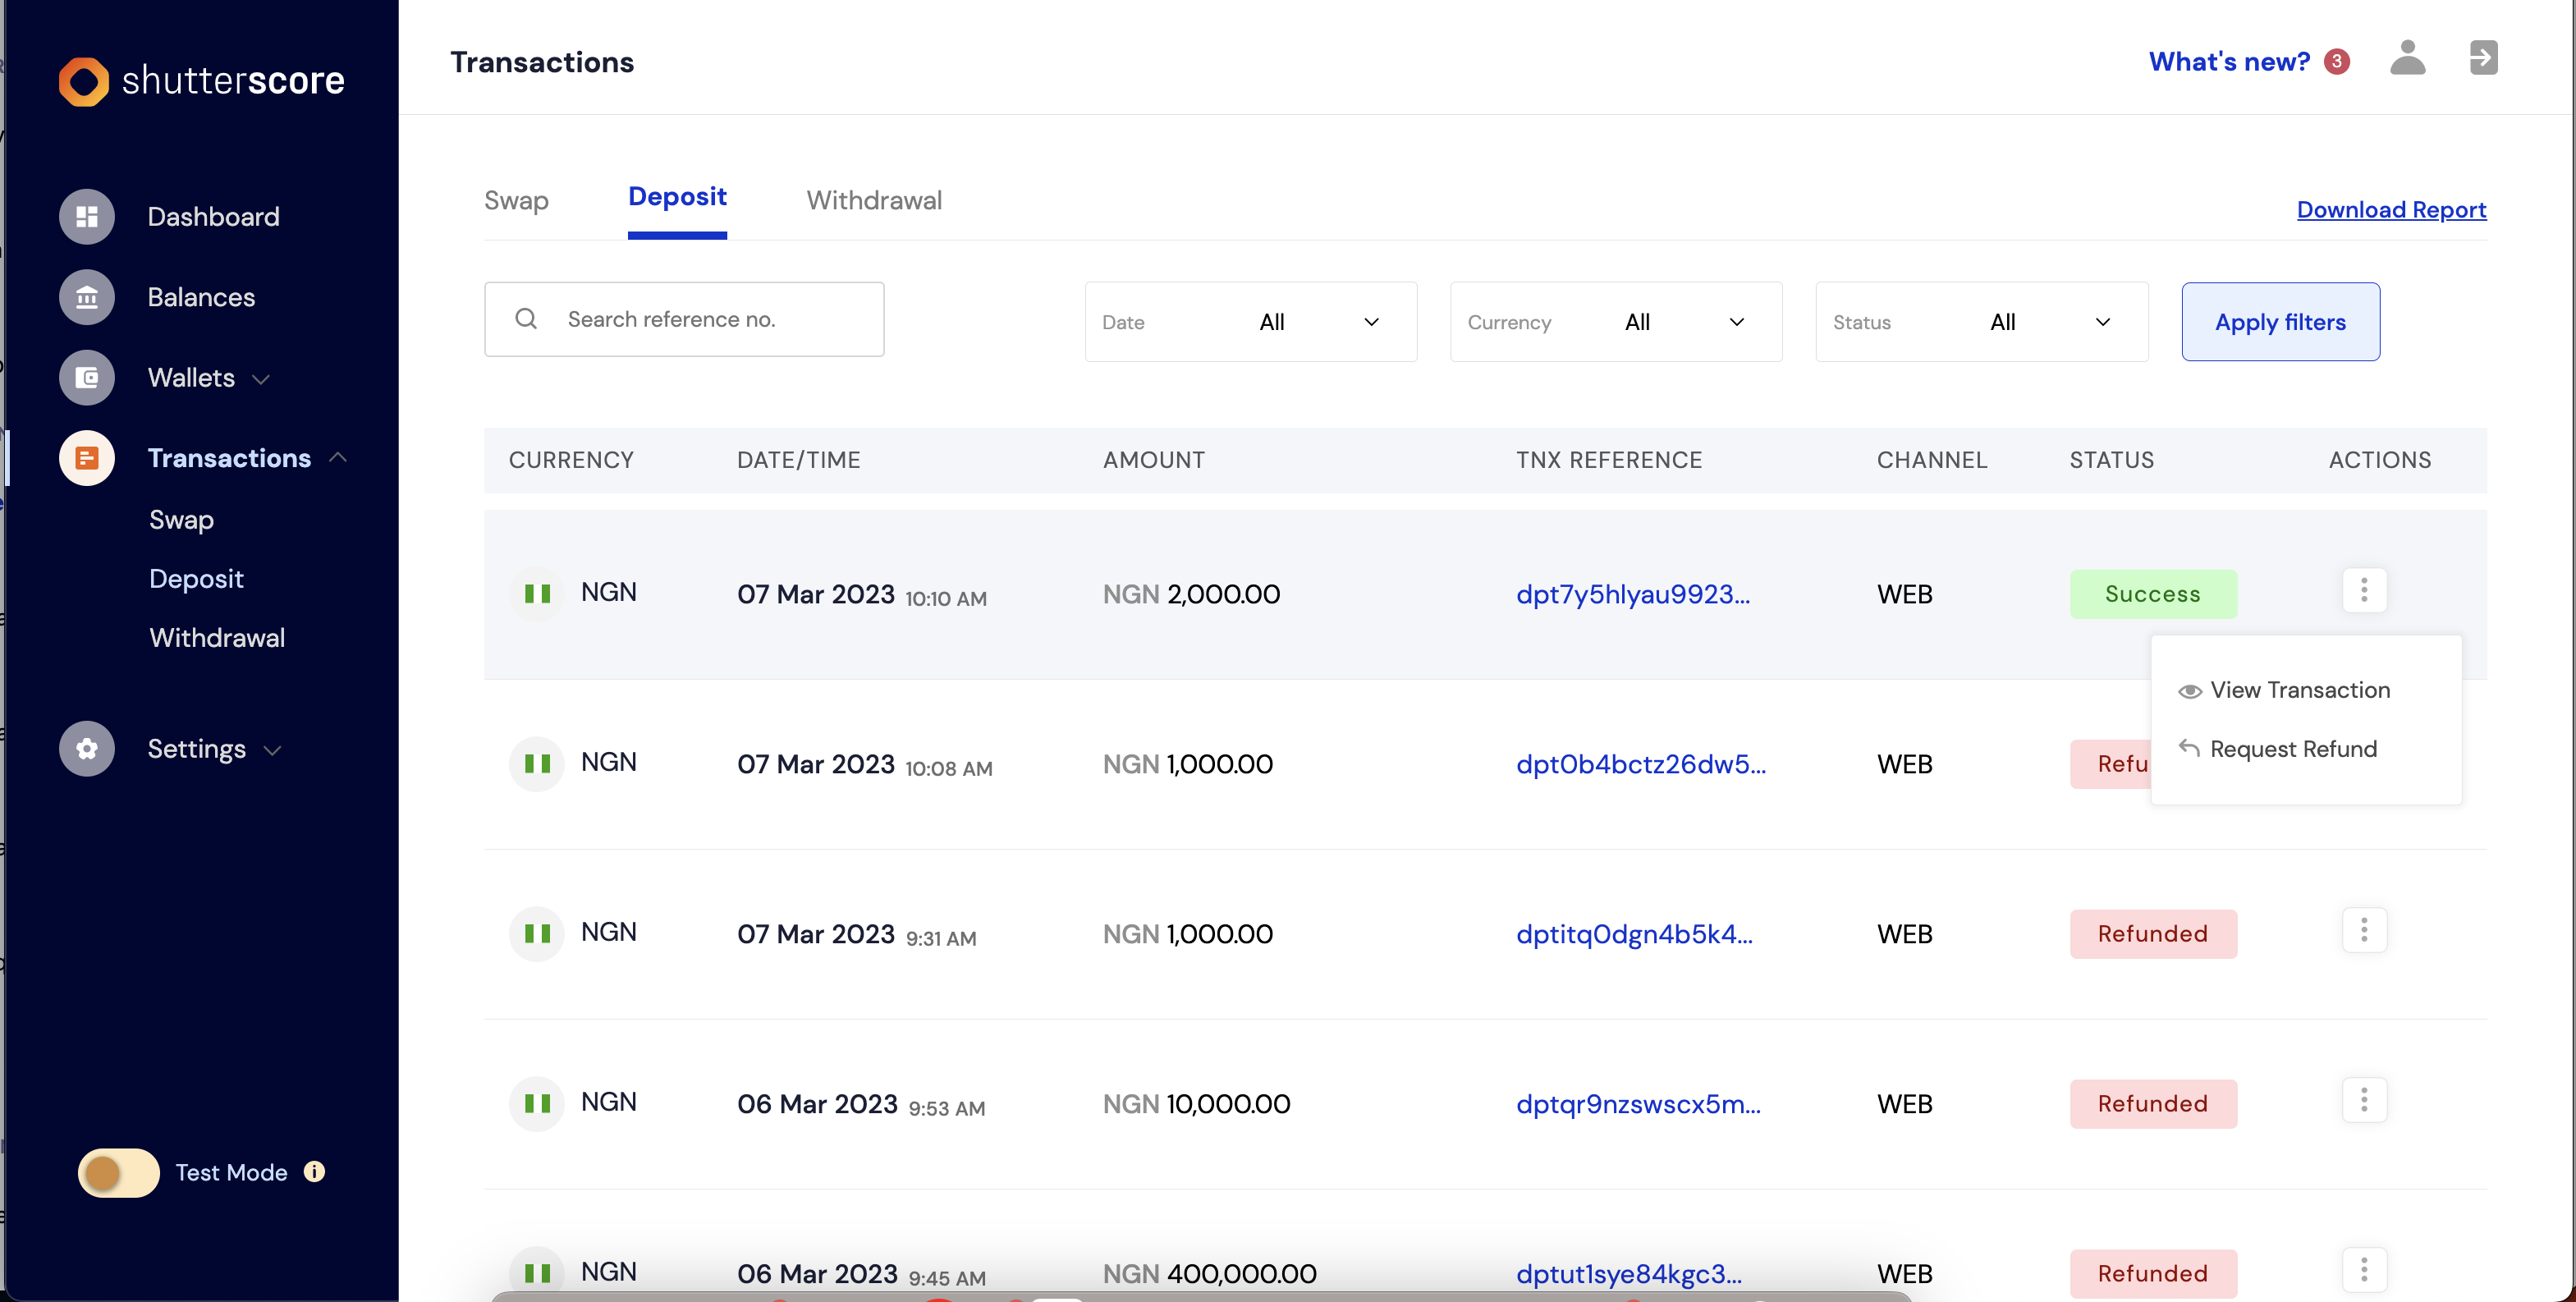The height and width of the screenshot is (1302, 2576).
Task: Open reference dpt7y5hlyau9923... link
Action: click(x=1632, y=594)
